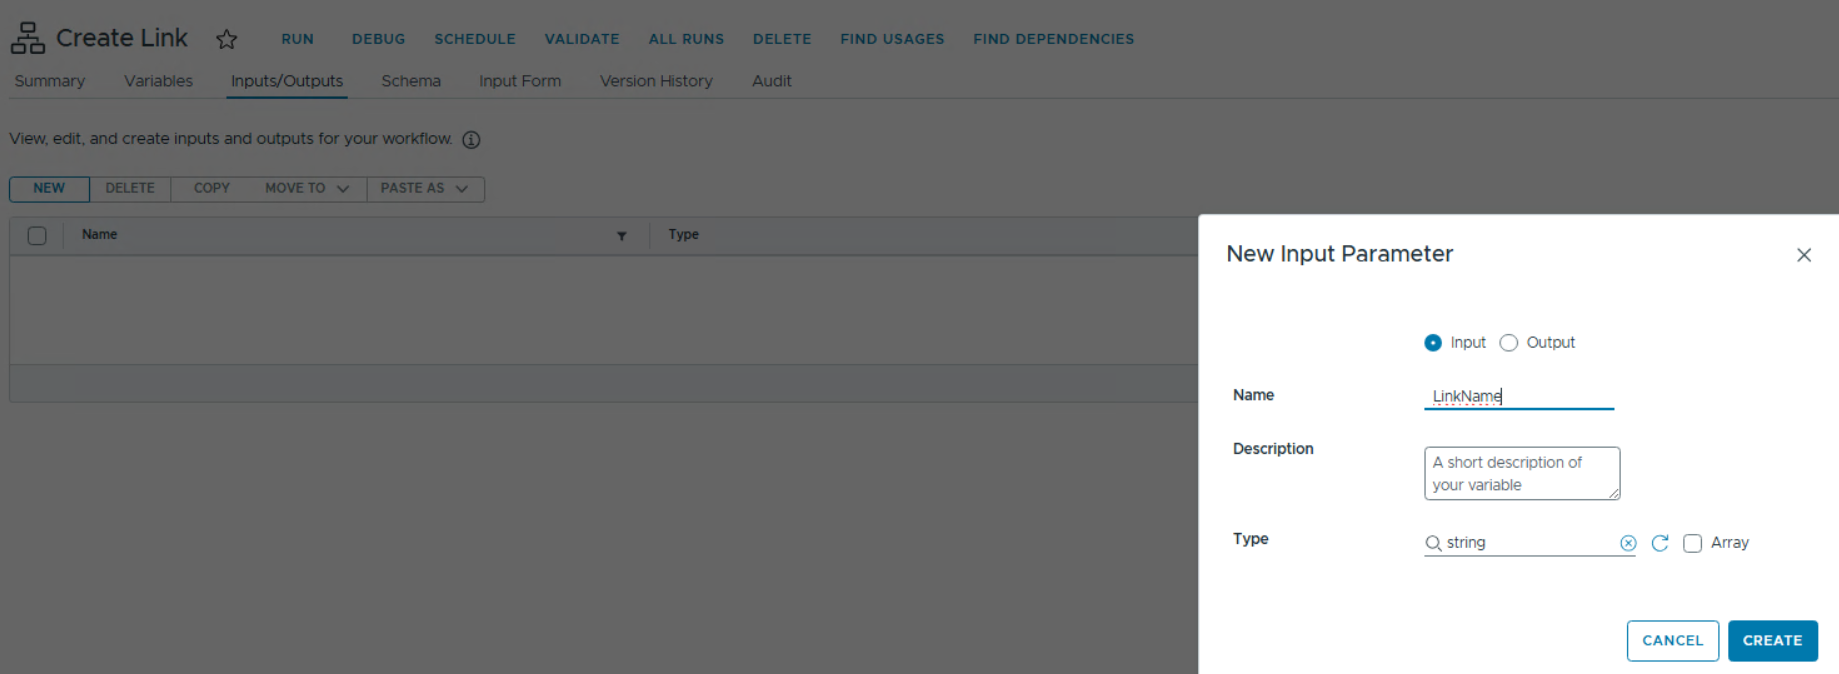1839x674 pixels.
Task: Clear the string type with the X icon
Action: point(1628,543)
